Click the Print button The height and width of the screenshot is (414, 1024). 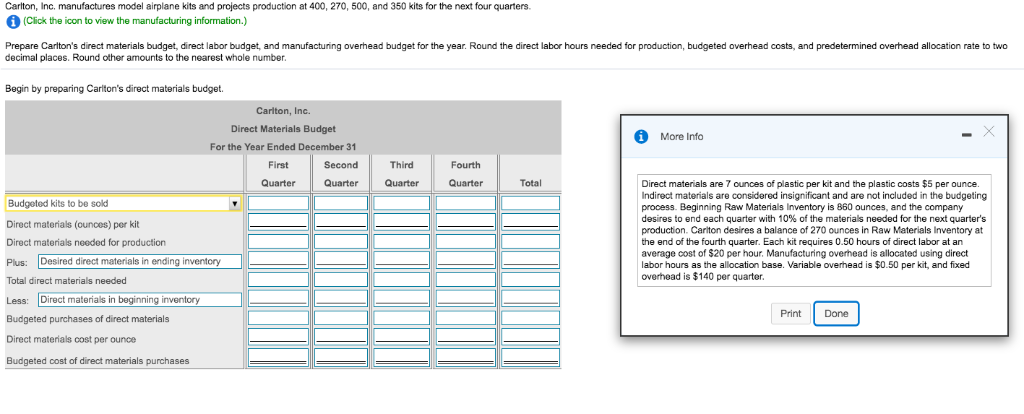(x=790, y=313)
